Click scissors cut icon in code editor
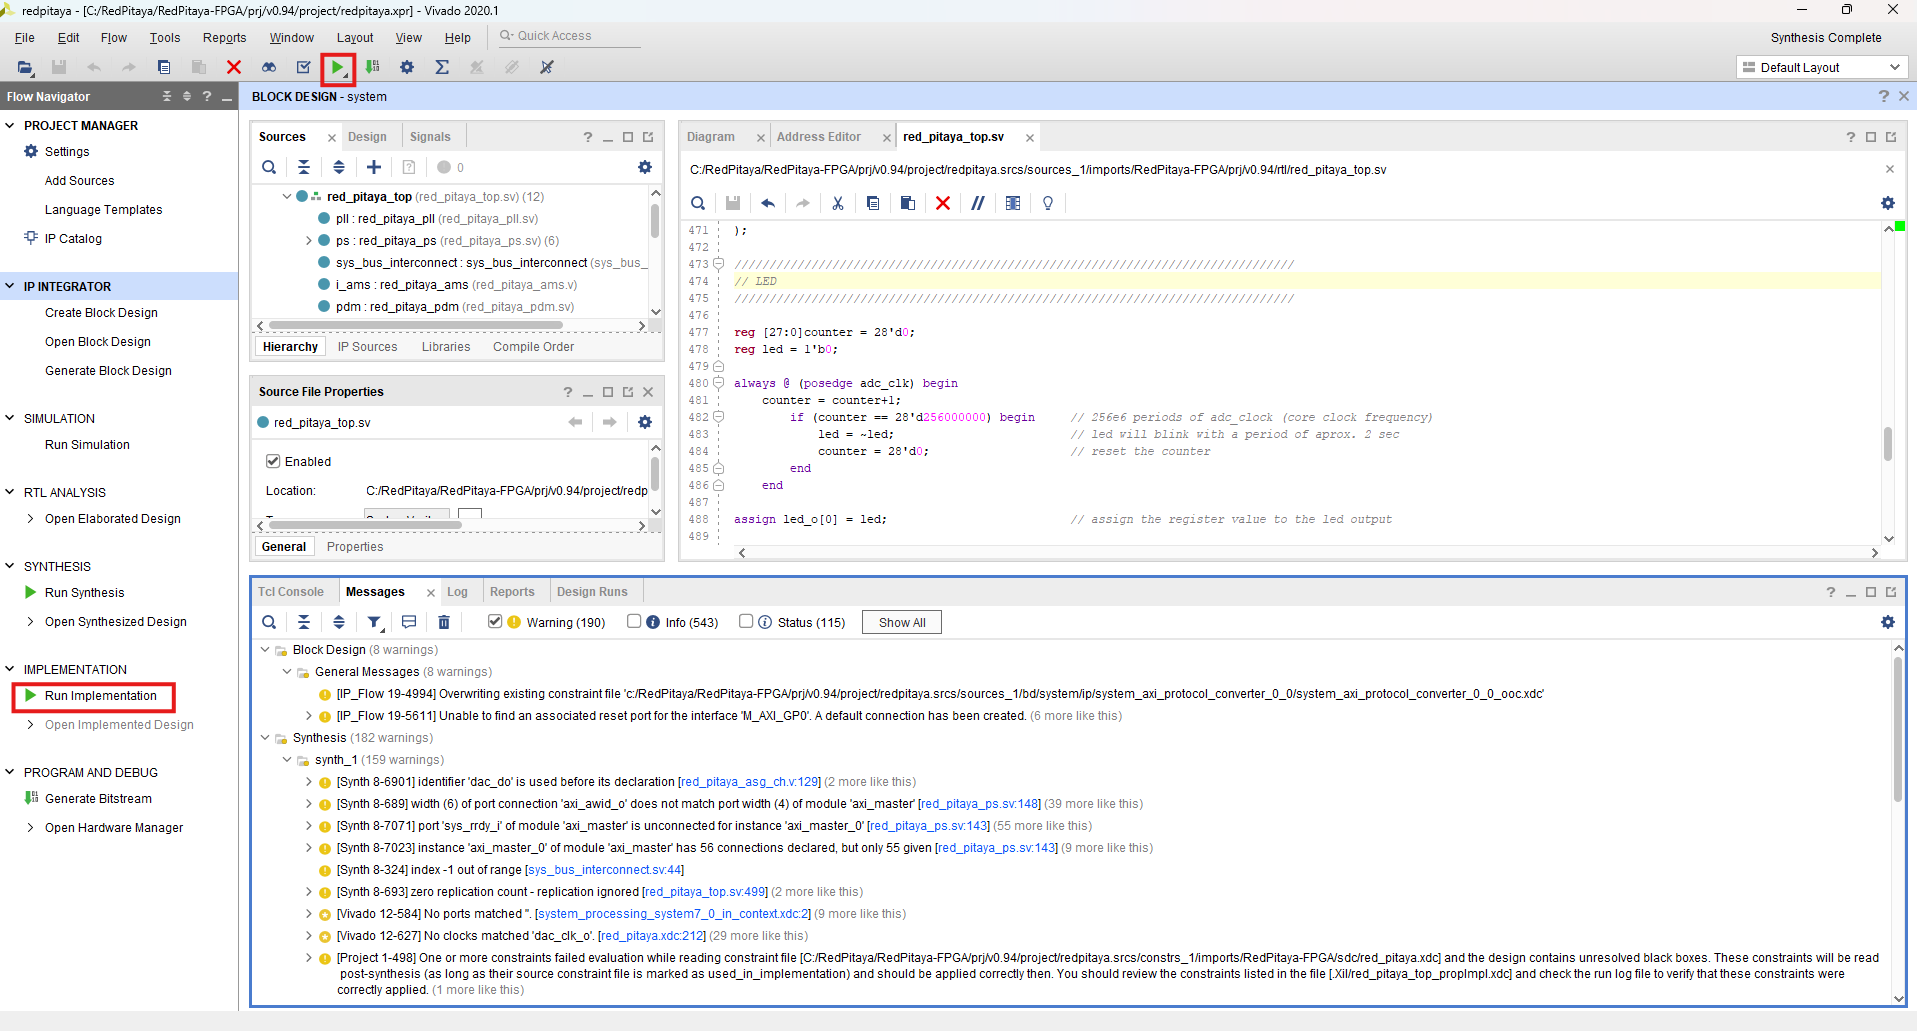Image resolution: width=1917 pixels, height=1031 pixels. pyautogui.click(x=838, y=203)
